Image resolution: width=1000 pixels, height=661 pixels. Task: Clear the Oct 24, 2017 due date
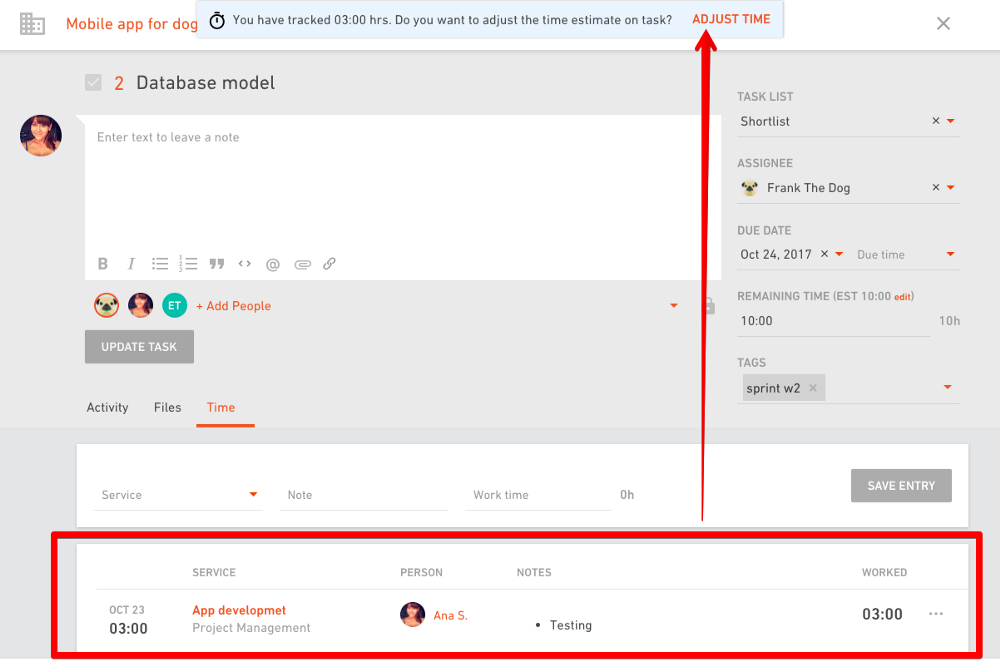(x=824, y=253)
